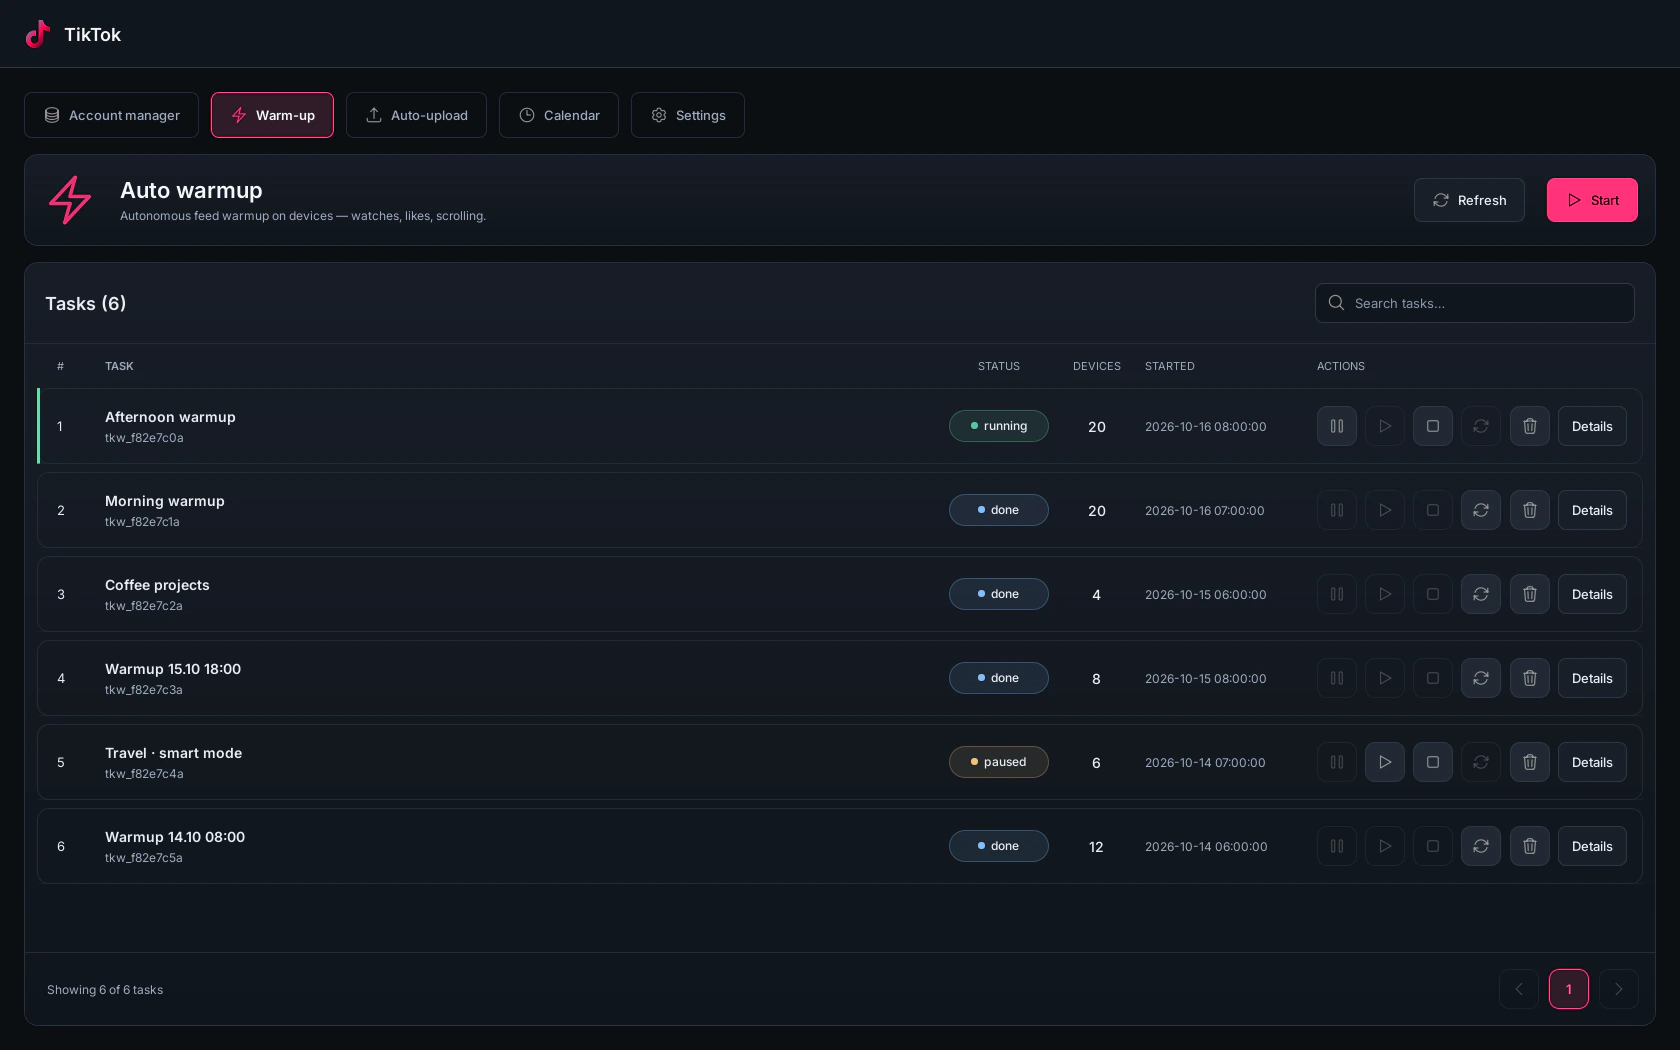This screenshot has width=1680, height=1050.
Task: Click the Tasks (6) heading
Action: click(86, 303)
